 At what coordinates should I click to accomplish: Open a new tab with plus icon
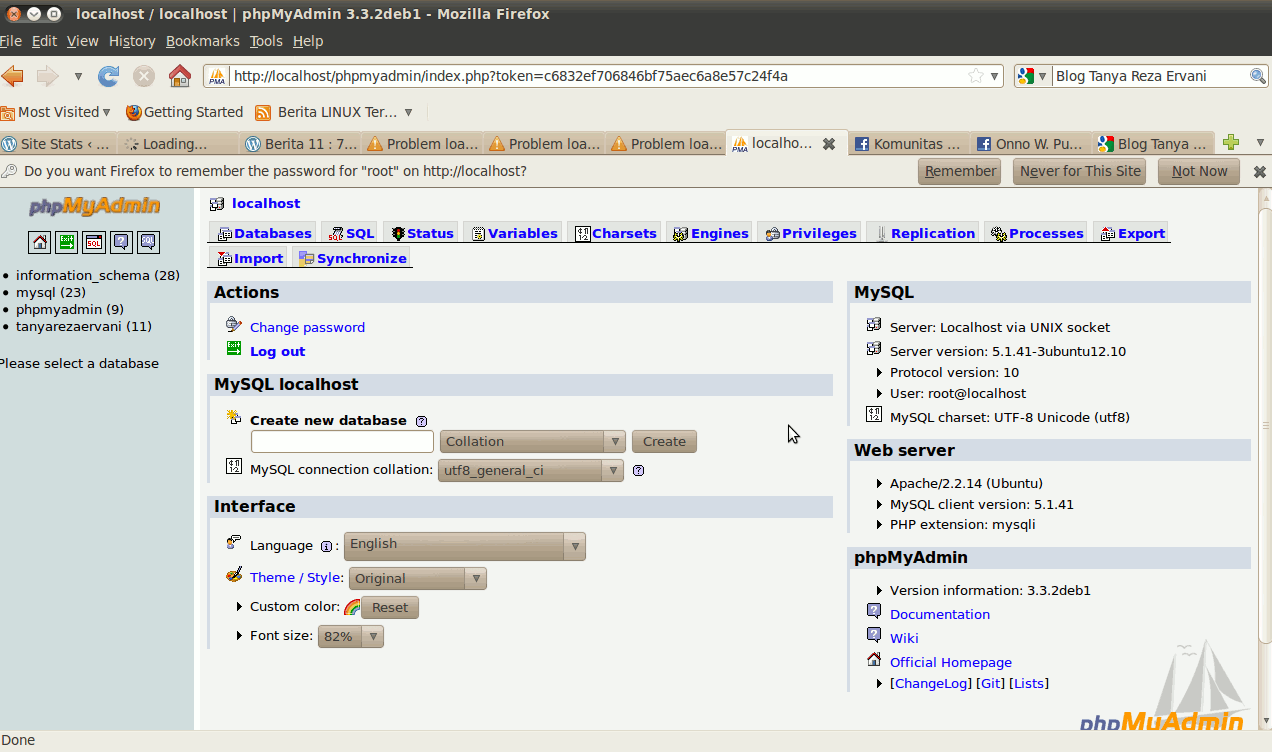coord(1231,143)
